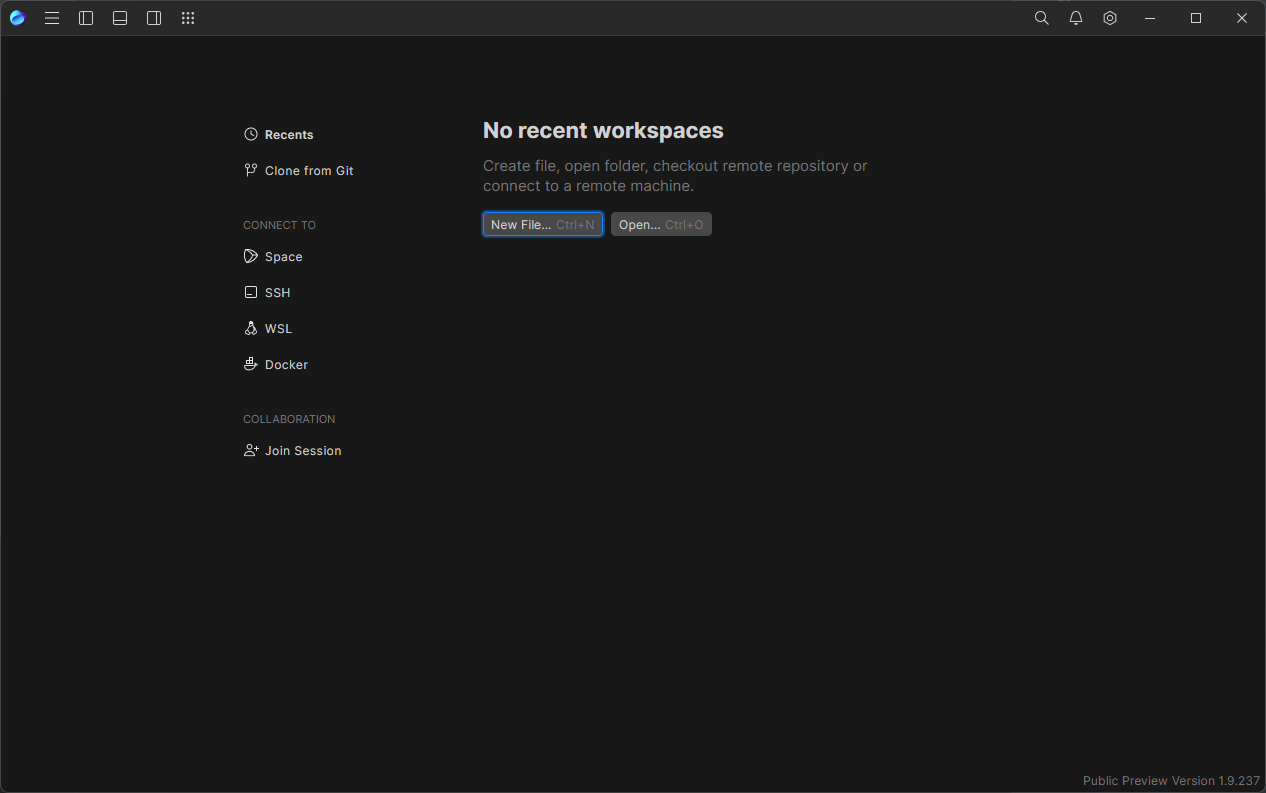
Task: Choose Clone from Git
Action: [299, 171]
